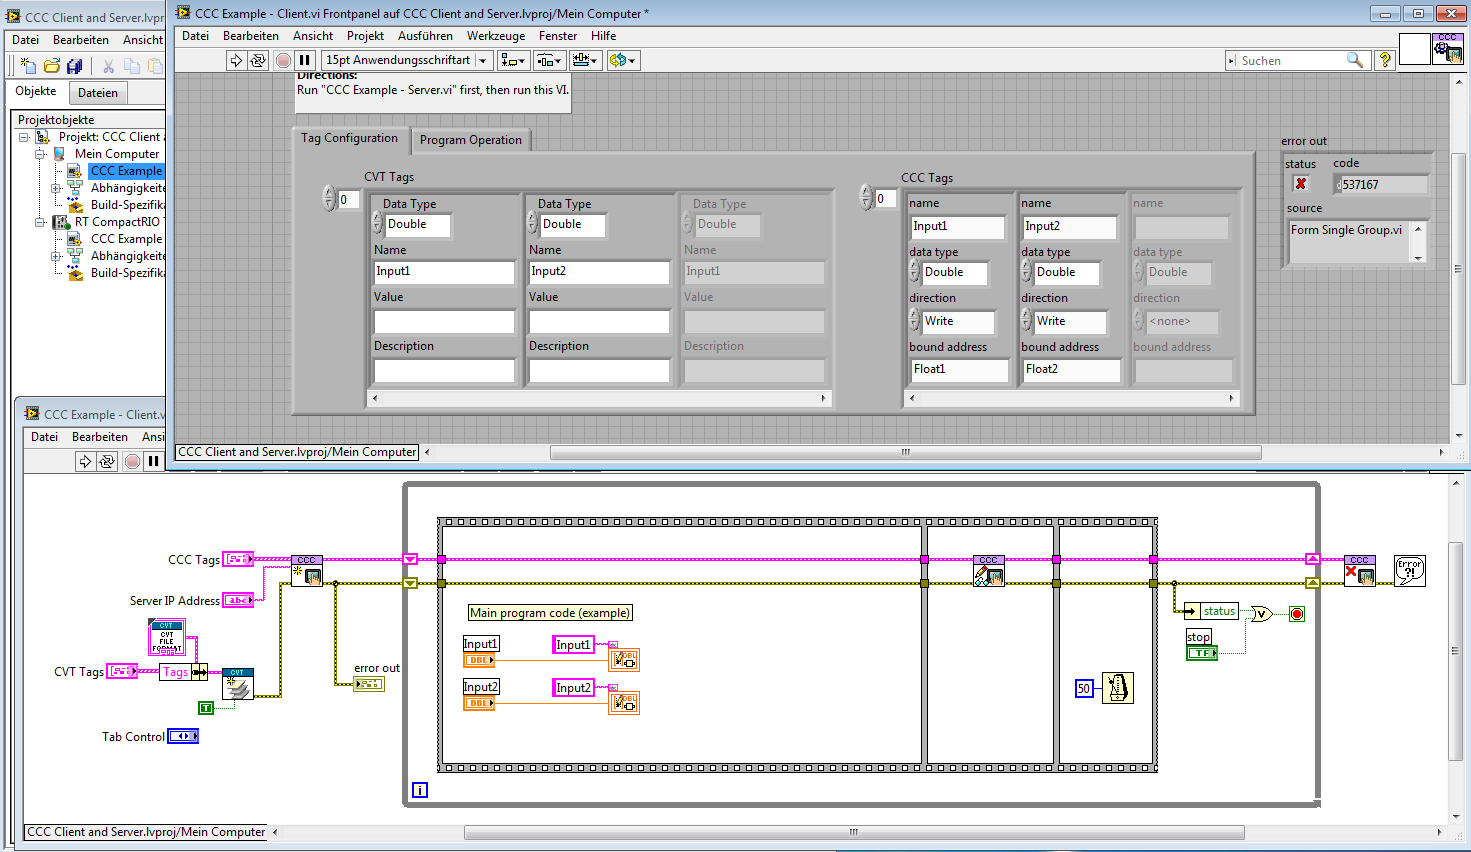Select the Objekte tab in project window
Viewport: 1471px width, 852px height.
(x=36, y=91)
